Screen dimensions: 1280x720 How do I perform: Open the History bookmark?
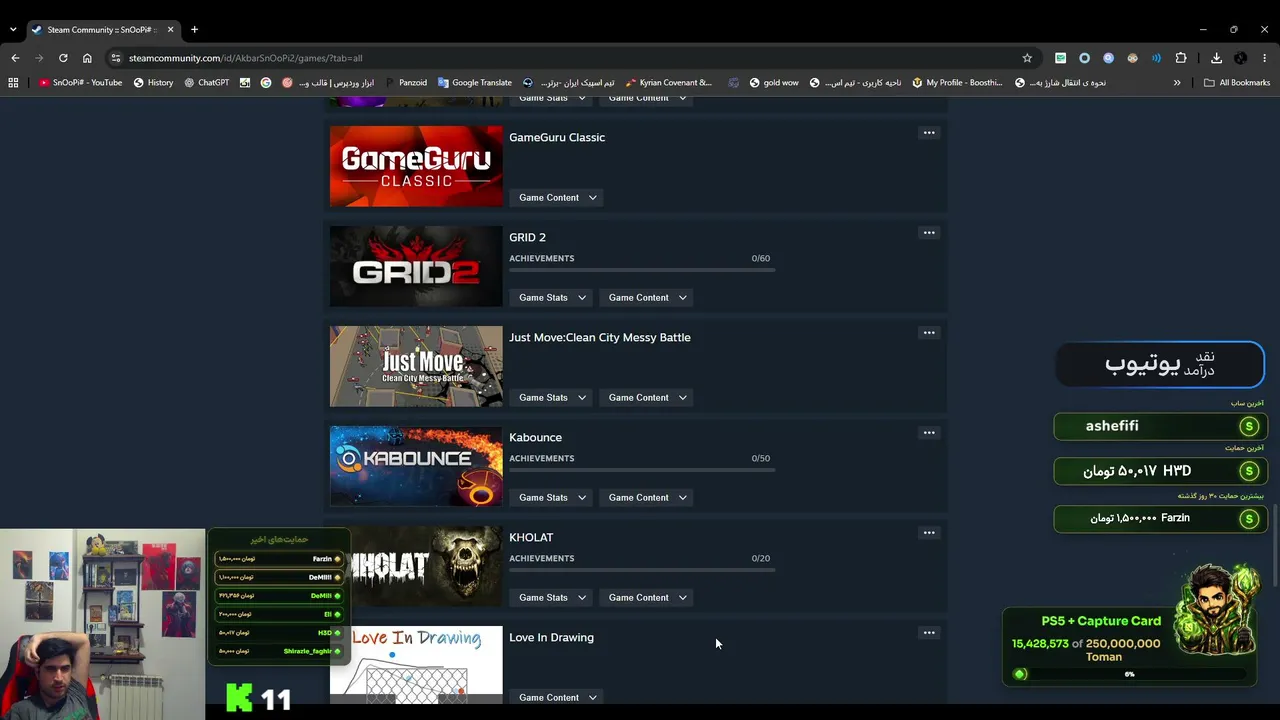tap(153, 83)
